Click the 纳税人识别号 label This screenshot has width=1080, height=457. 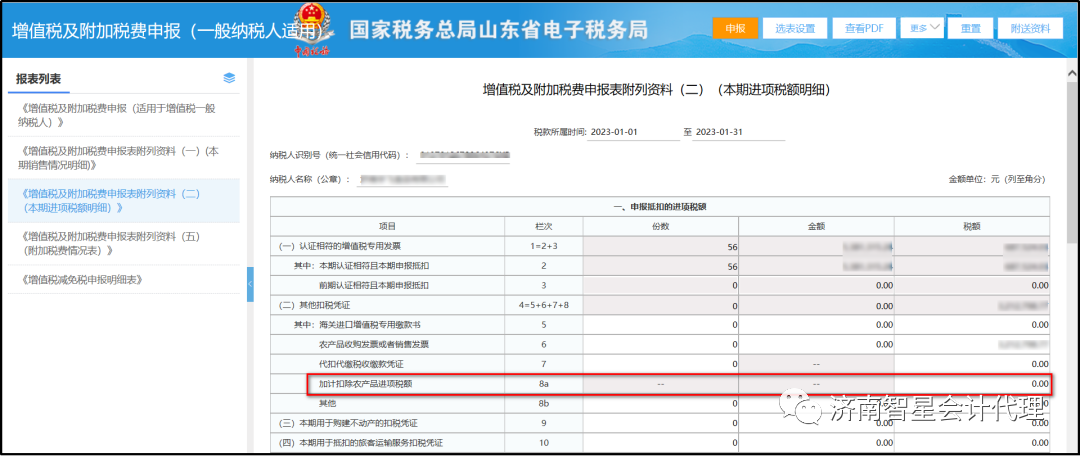tap(340, 155)
